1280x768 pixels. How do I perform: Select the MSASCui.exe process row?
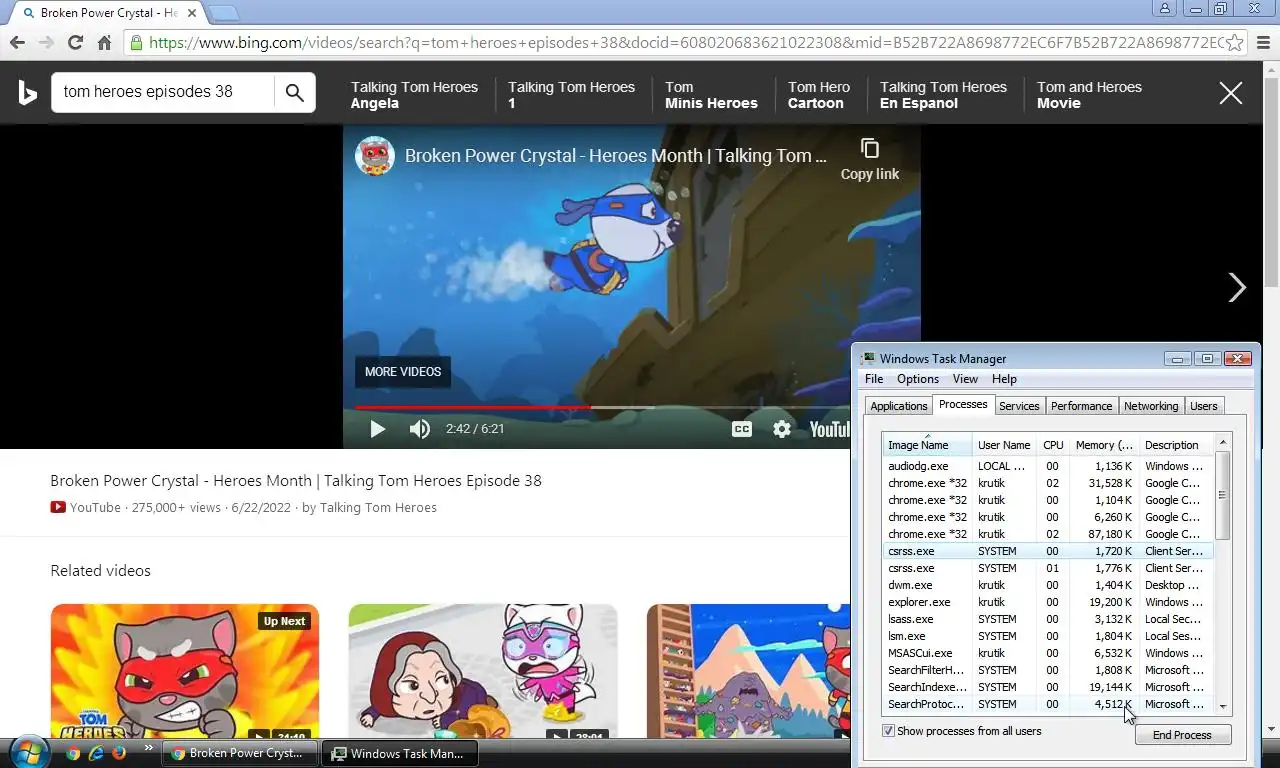point(1049,653)
